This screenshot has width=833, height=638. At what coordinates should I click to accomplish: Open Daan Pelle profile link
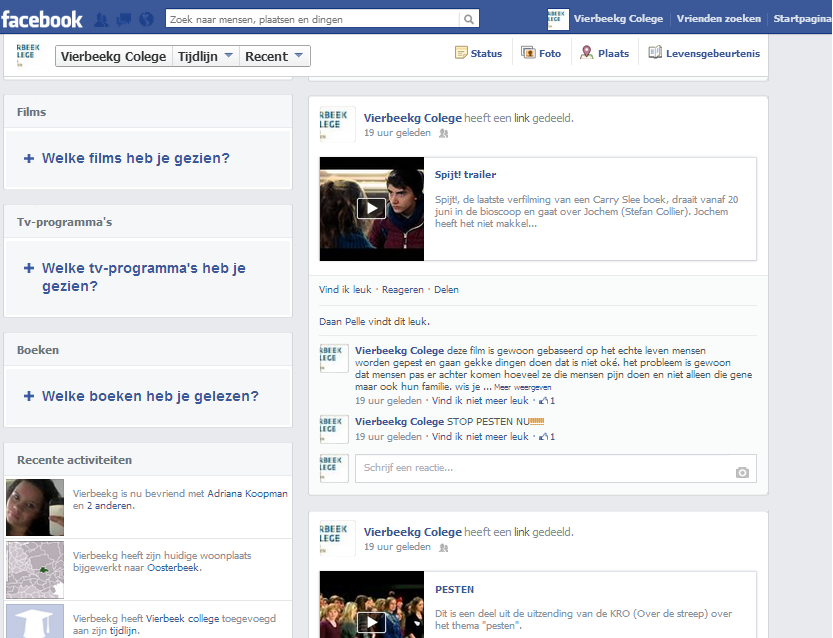(x=342, y=321)
